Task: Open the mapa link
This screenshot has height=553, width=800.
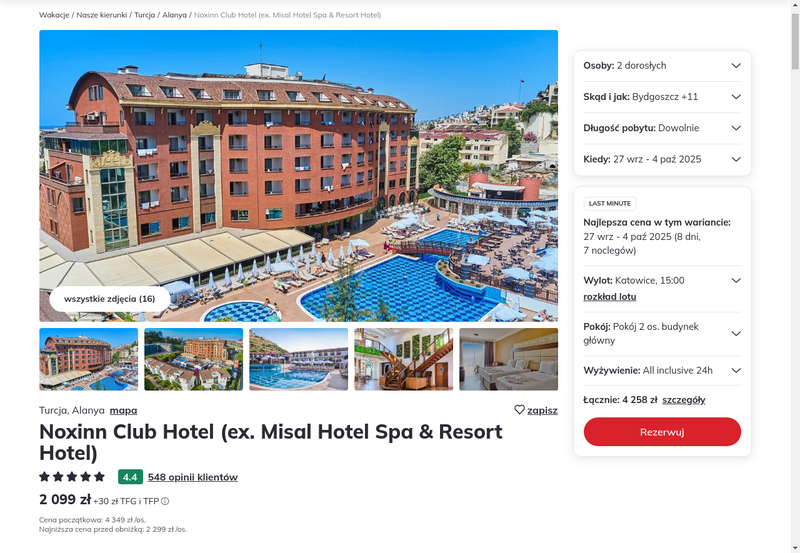Action: [x=123, y=410]
